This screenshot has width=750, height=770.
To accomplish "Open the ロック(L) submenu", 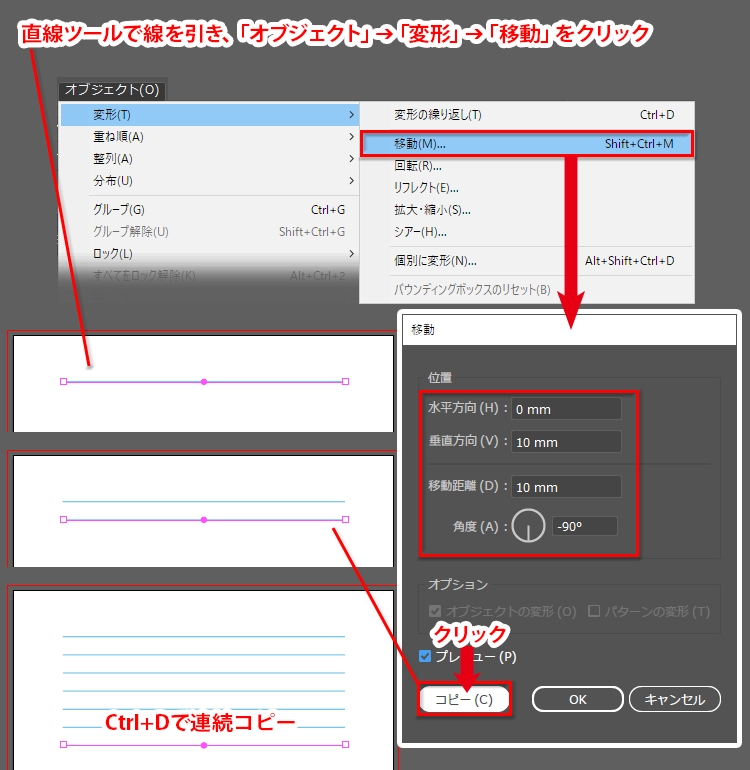I will (210, 253).
